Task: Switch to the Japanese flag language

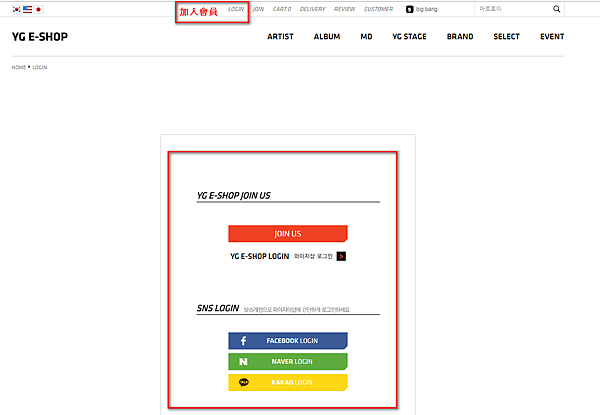Action: coord(38,9)
